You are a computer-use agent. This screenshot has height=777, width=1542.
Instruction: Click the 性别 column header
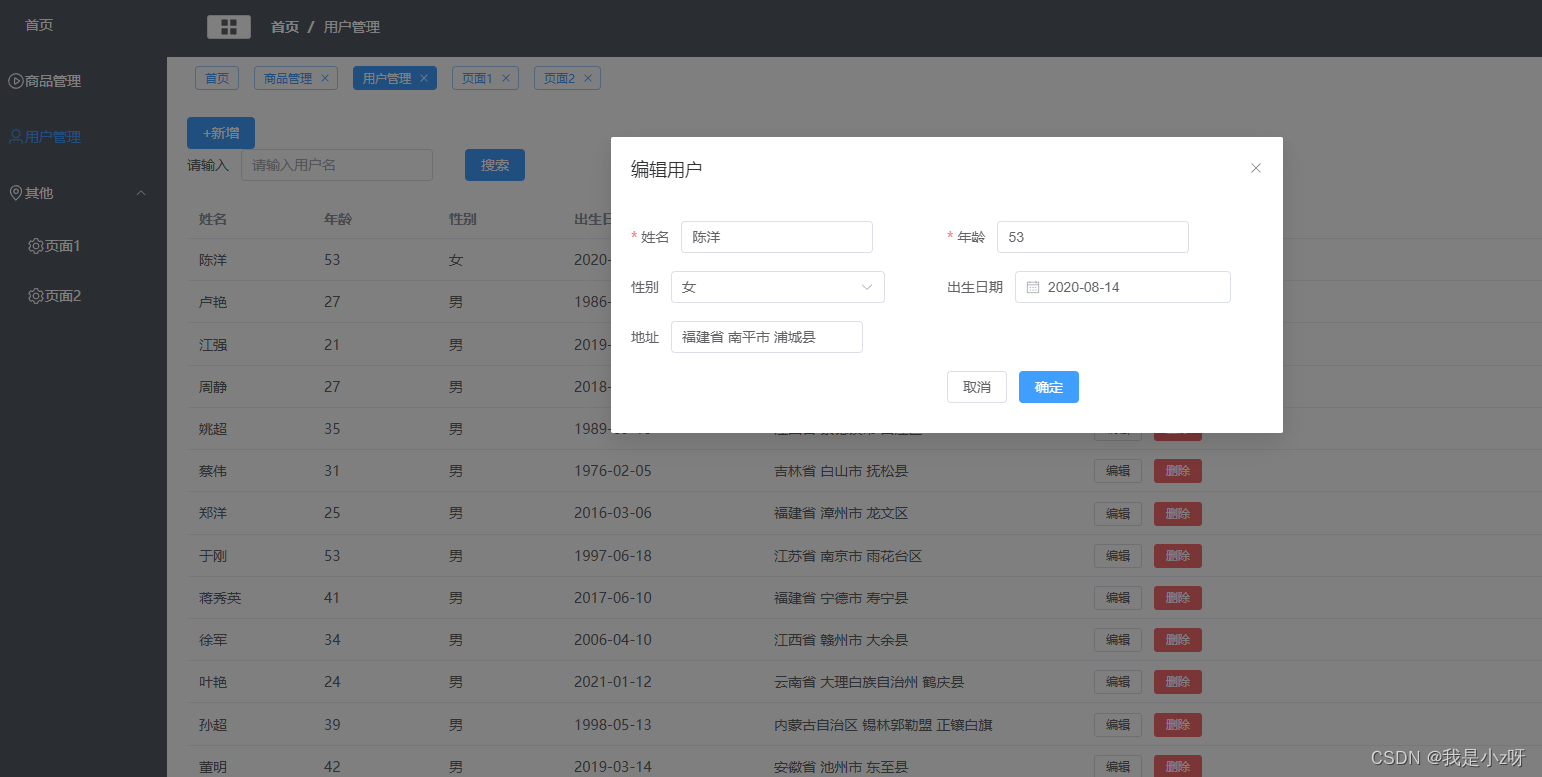click(463, 219)
